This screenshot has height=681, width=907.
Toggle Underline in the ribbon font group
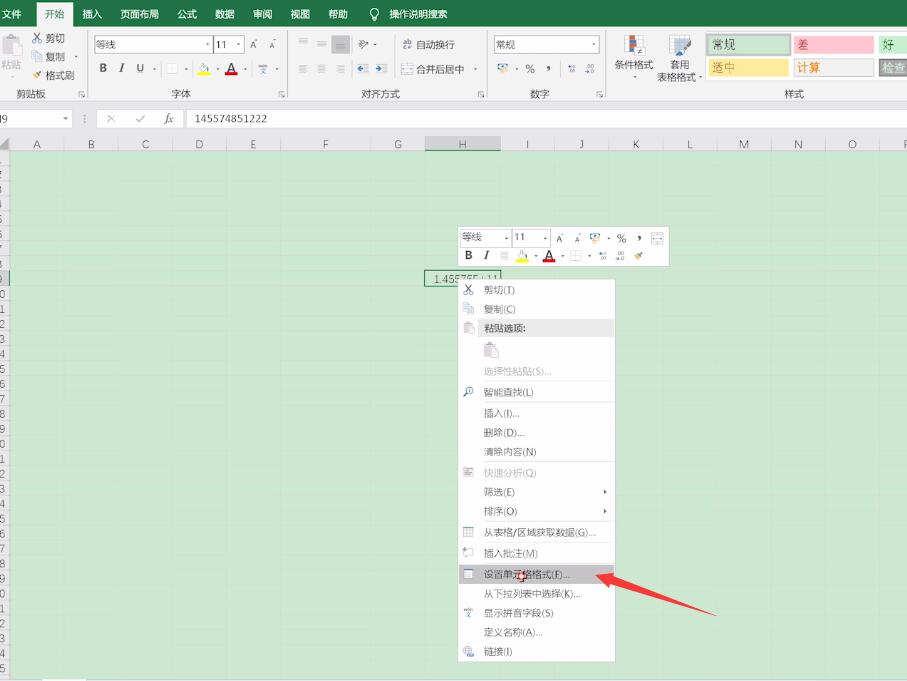[x=140, y=68]
